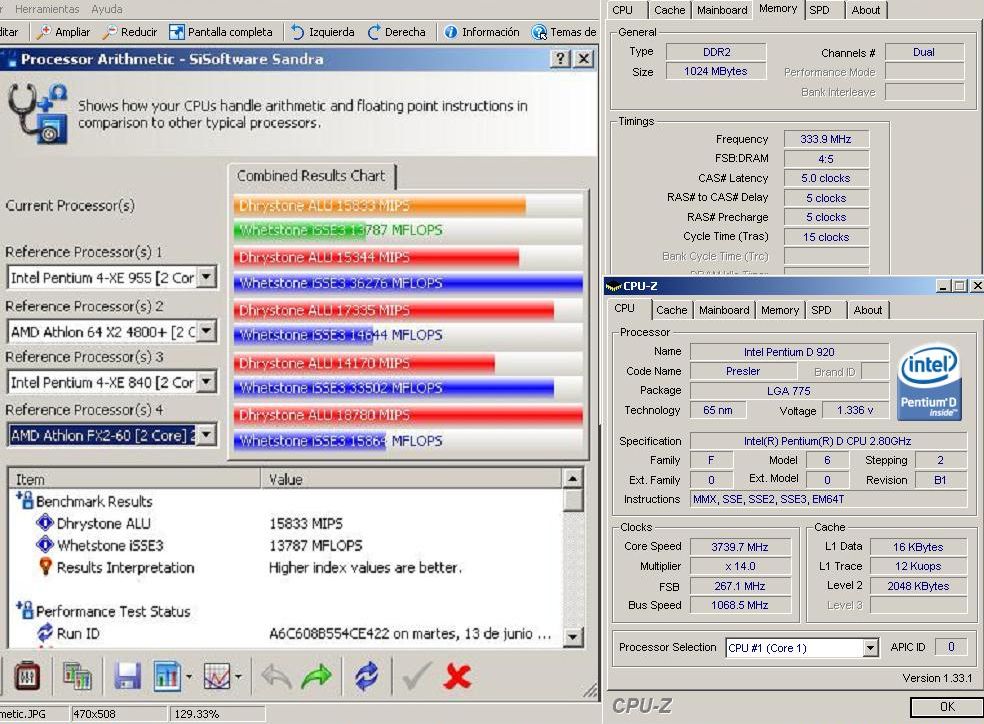984x724 pixels.
Task: Expand the AMD Athlon 64 X2 4800+ dropdown
Action: [x=207, y=331]
